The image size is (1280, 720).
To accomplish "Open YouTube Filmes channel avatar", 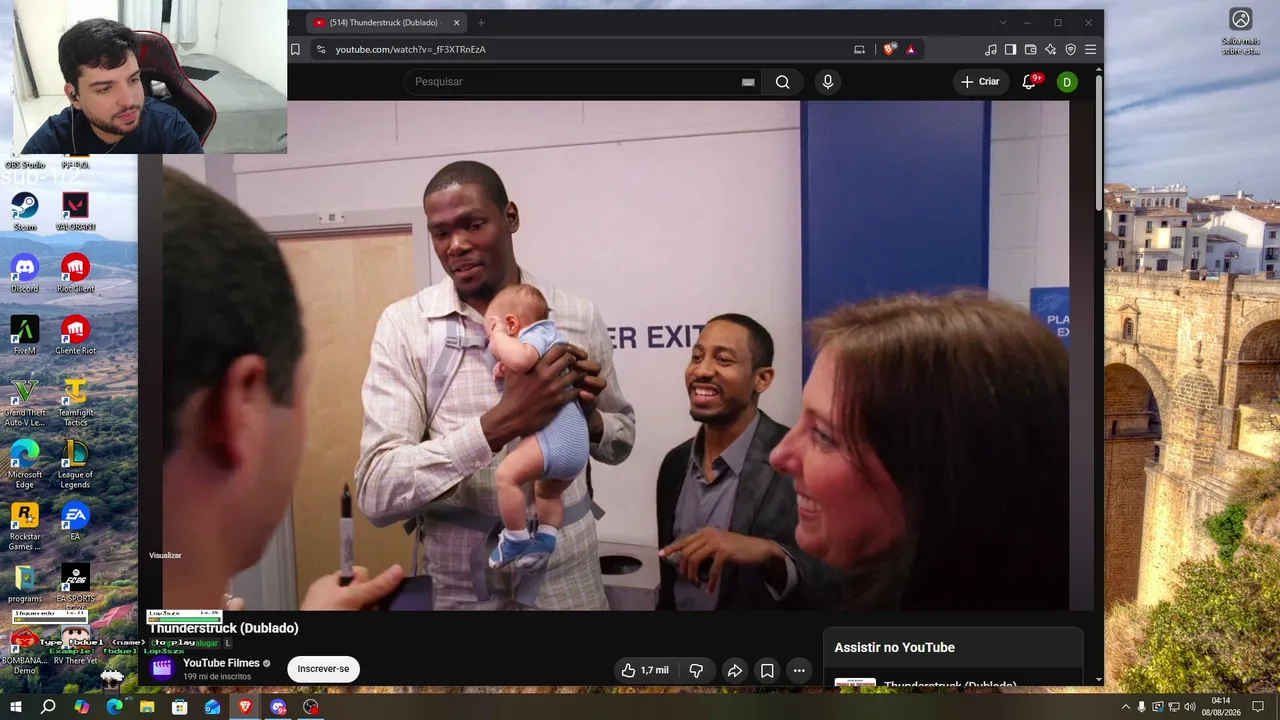I will click(162, 668).
